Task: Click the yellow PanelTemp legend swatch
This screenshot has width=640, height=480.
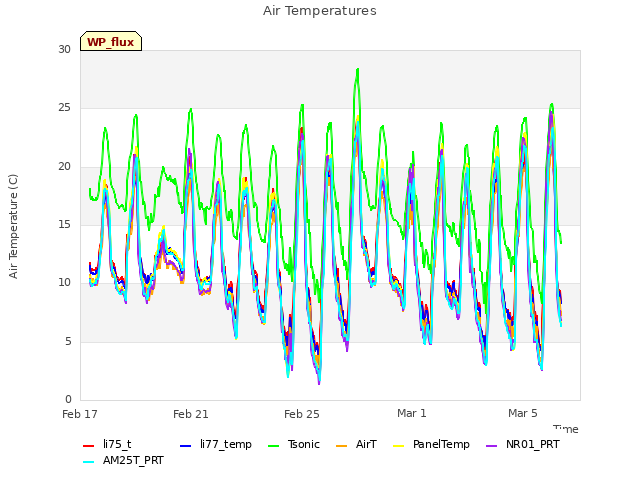Action: pos(398,446)
